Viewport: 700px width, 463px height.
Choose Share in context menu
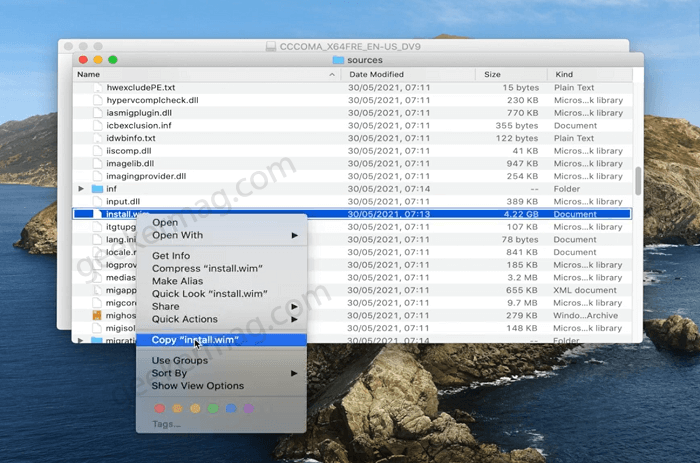pos(166,306)
